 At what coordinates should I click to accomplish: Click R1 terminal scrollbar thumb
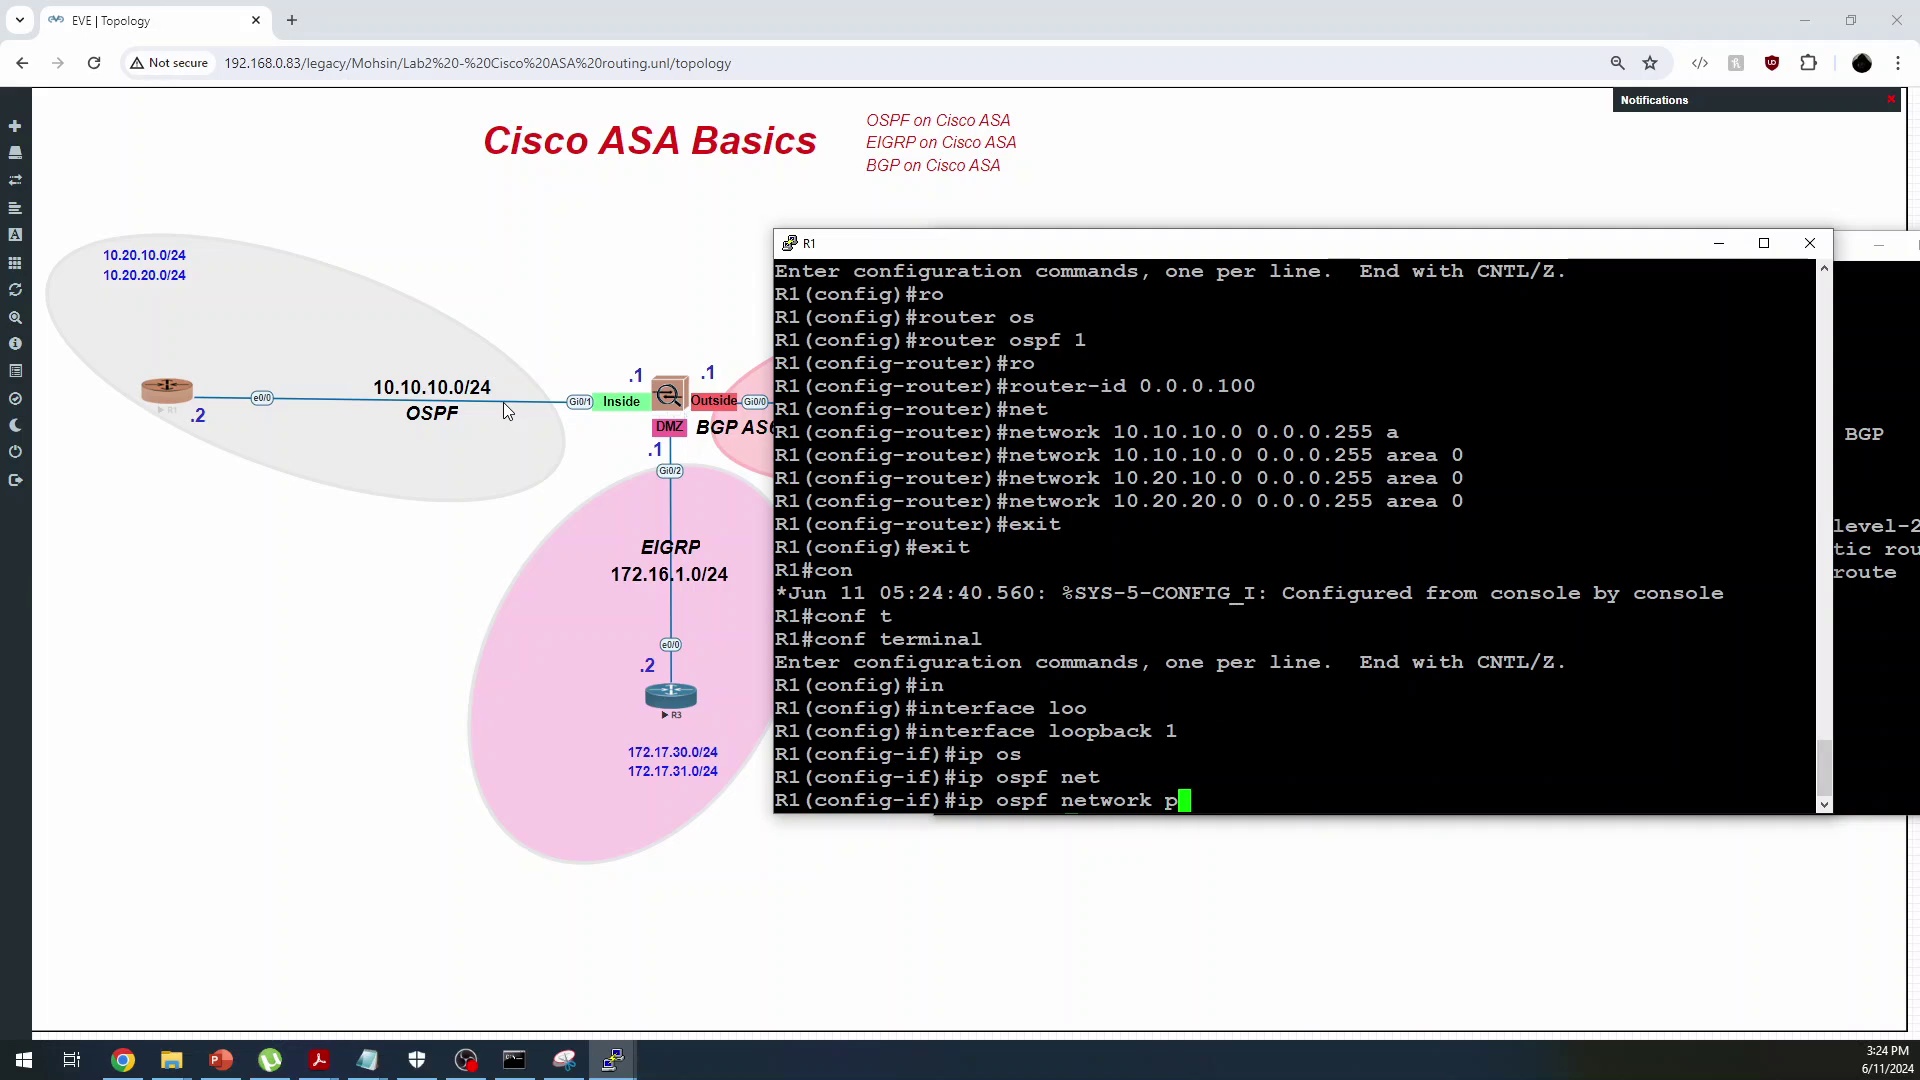(x=1825, y=767)
